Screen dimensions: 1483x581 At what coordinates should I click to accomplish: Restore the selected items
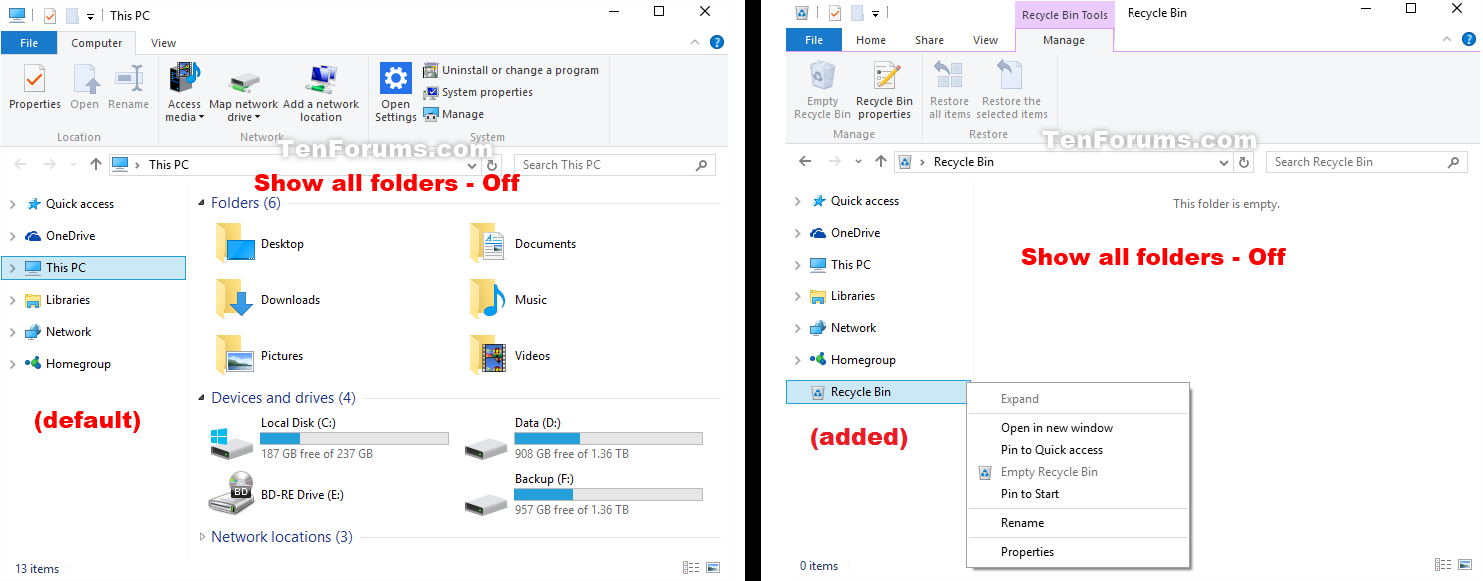1011,90
